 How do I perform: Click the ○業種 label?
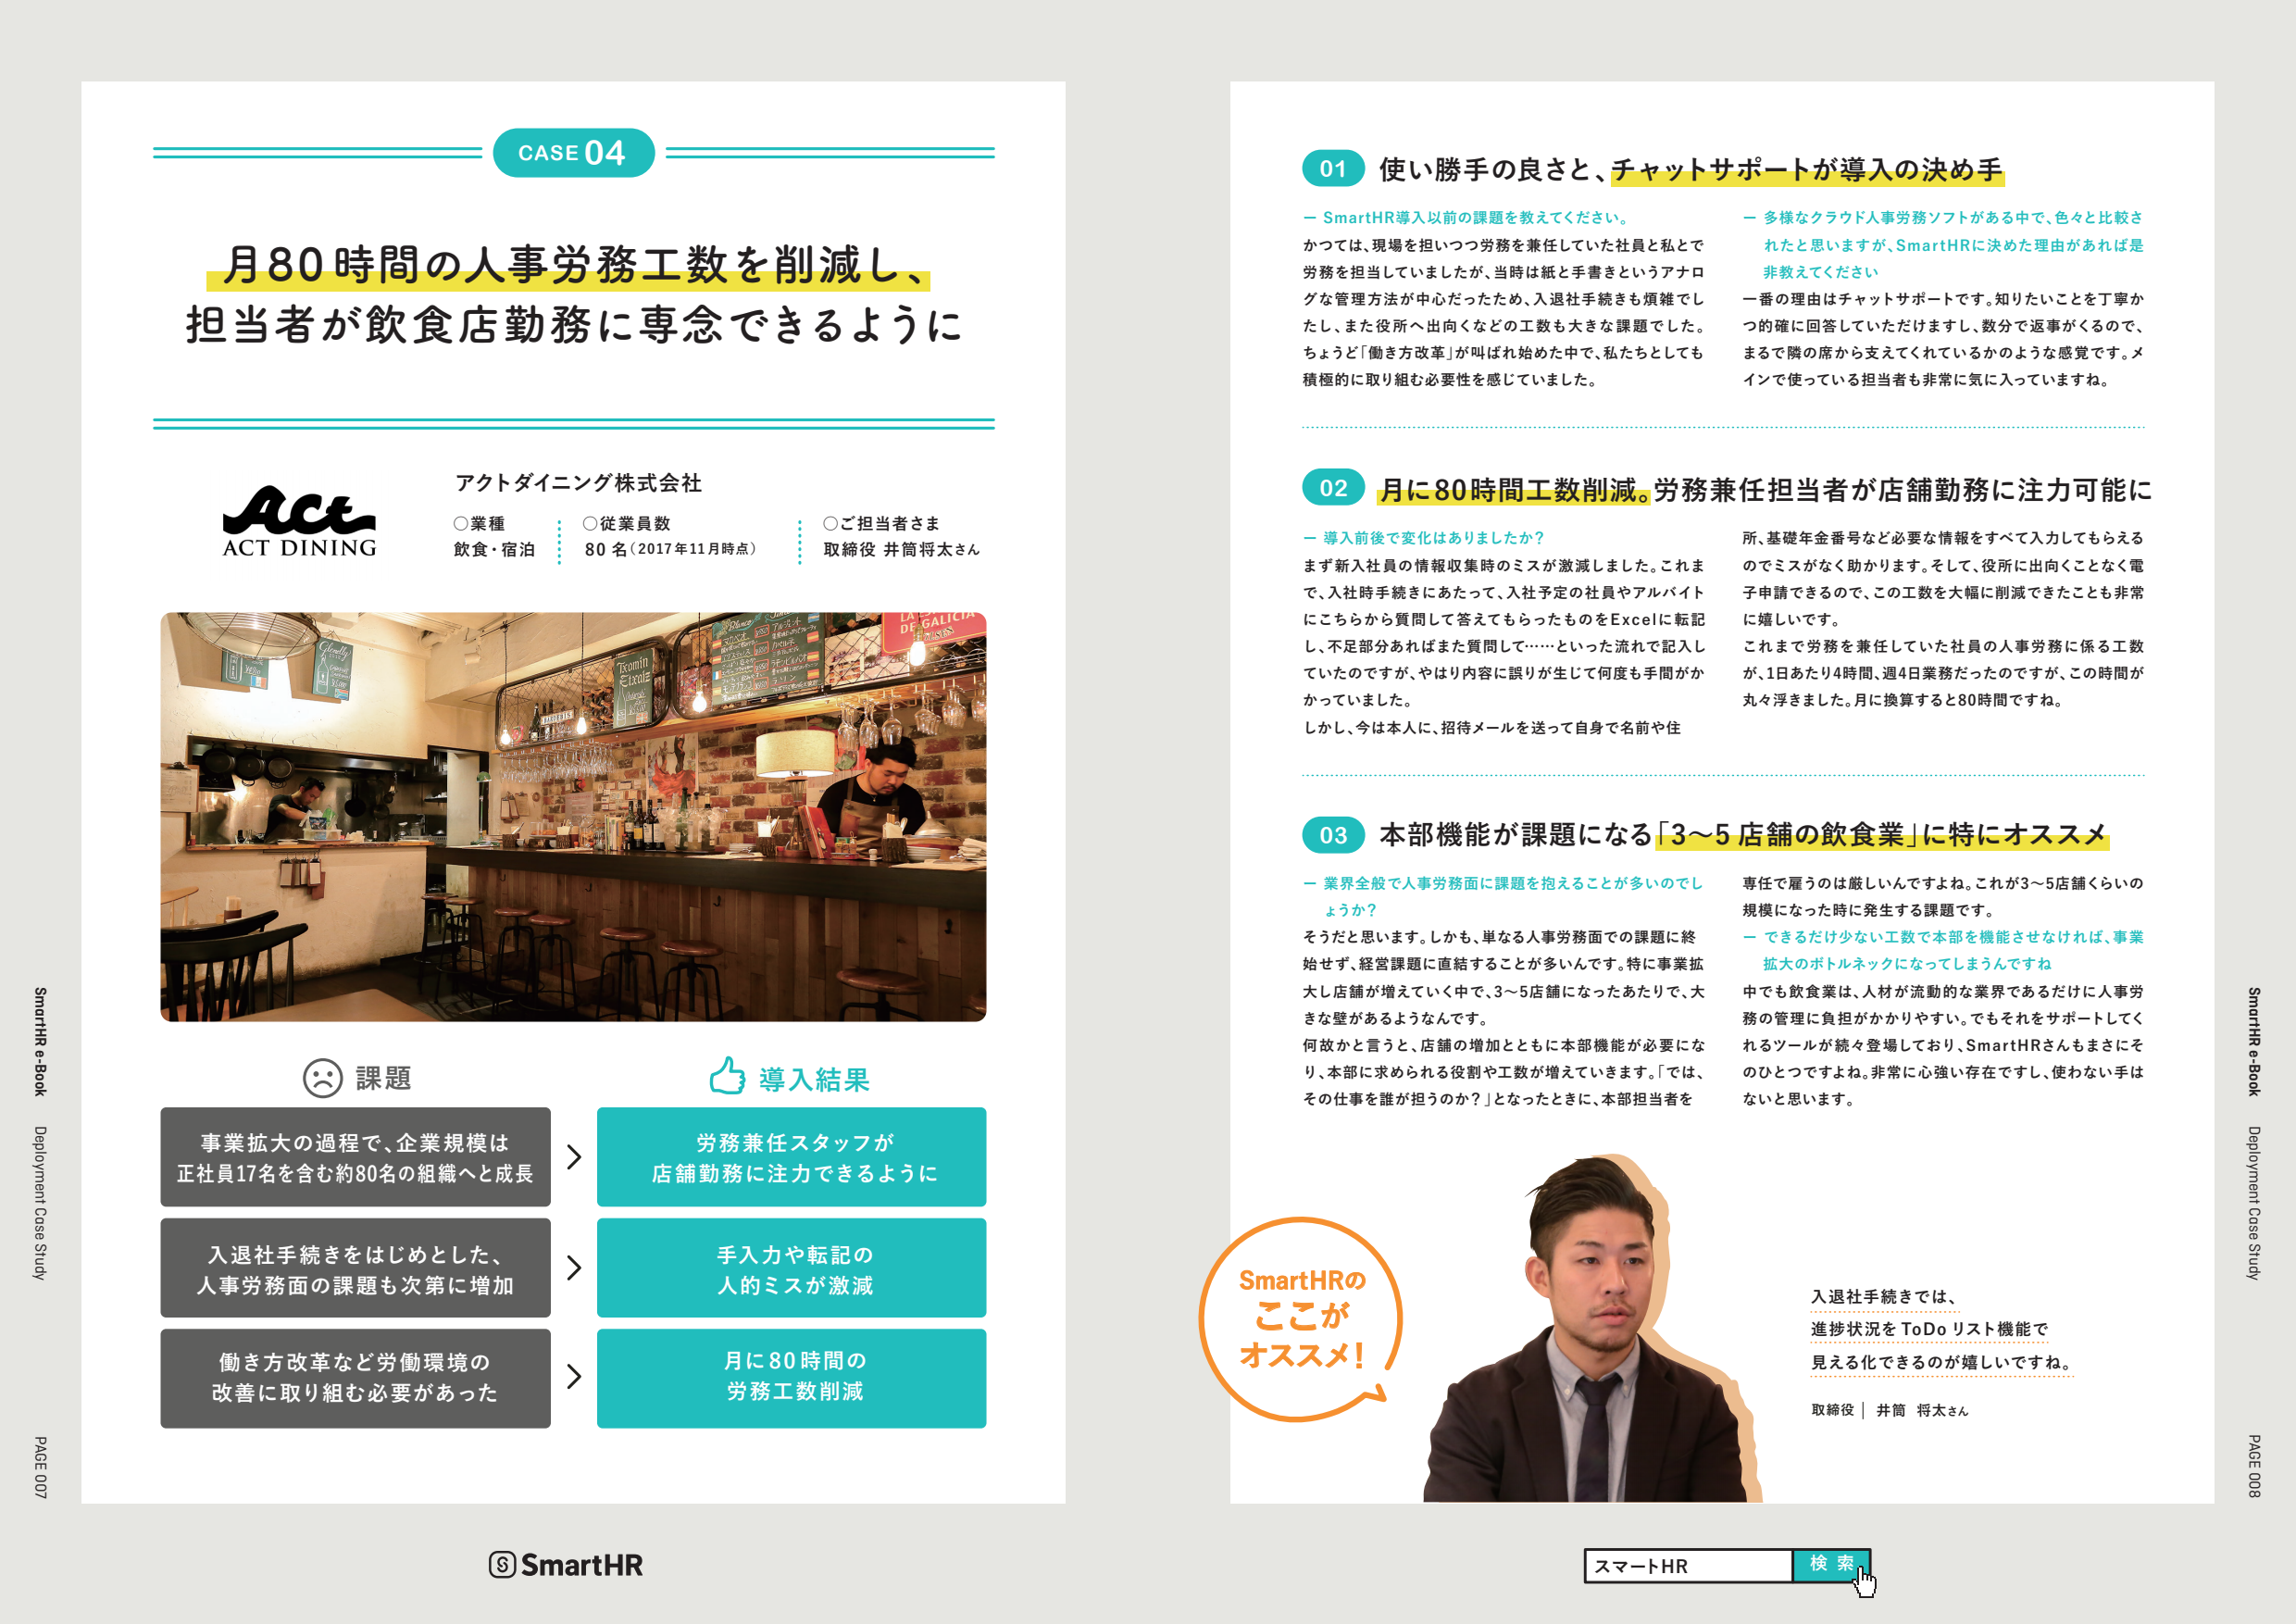479,523
